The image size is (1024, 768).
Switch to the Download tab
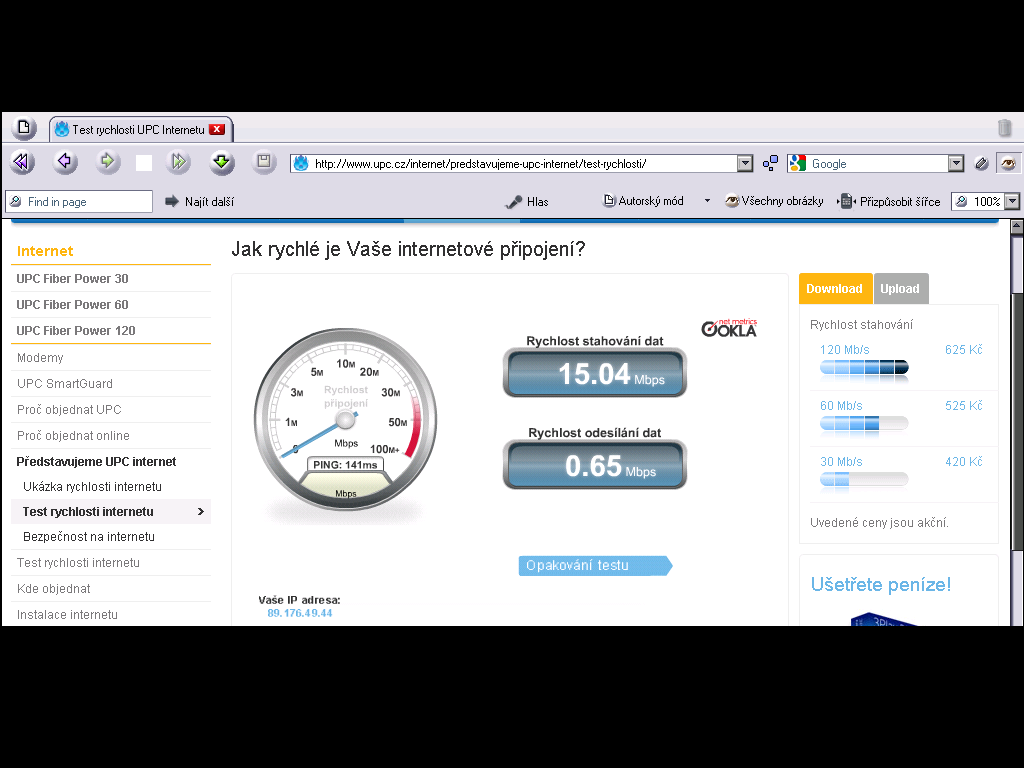(x=835, y=289)
